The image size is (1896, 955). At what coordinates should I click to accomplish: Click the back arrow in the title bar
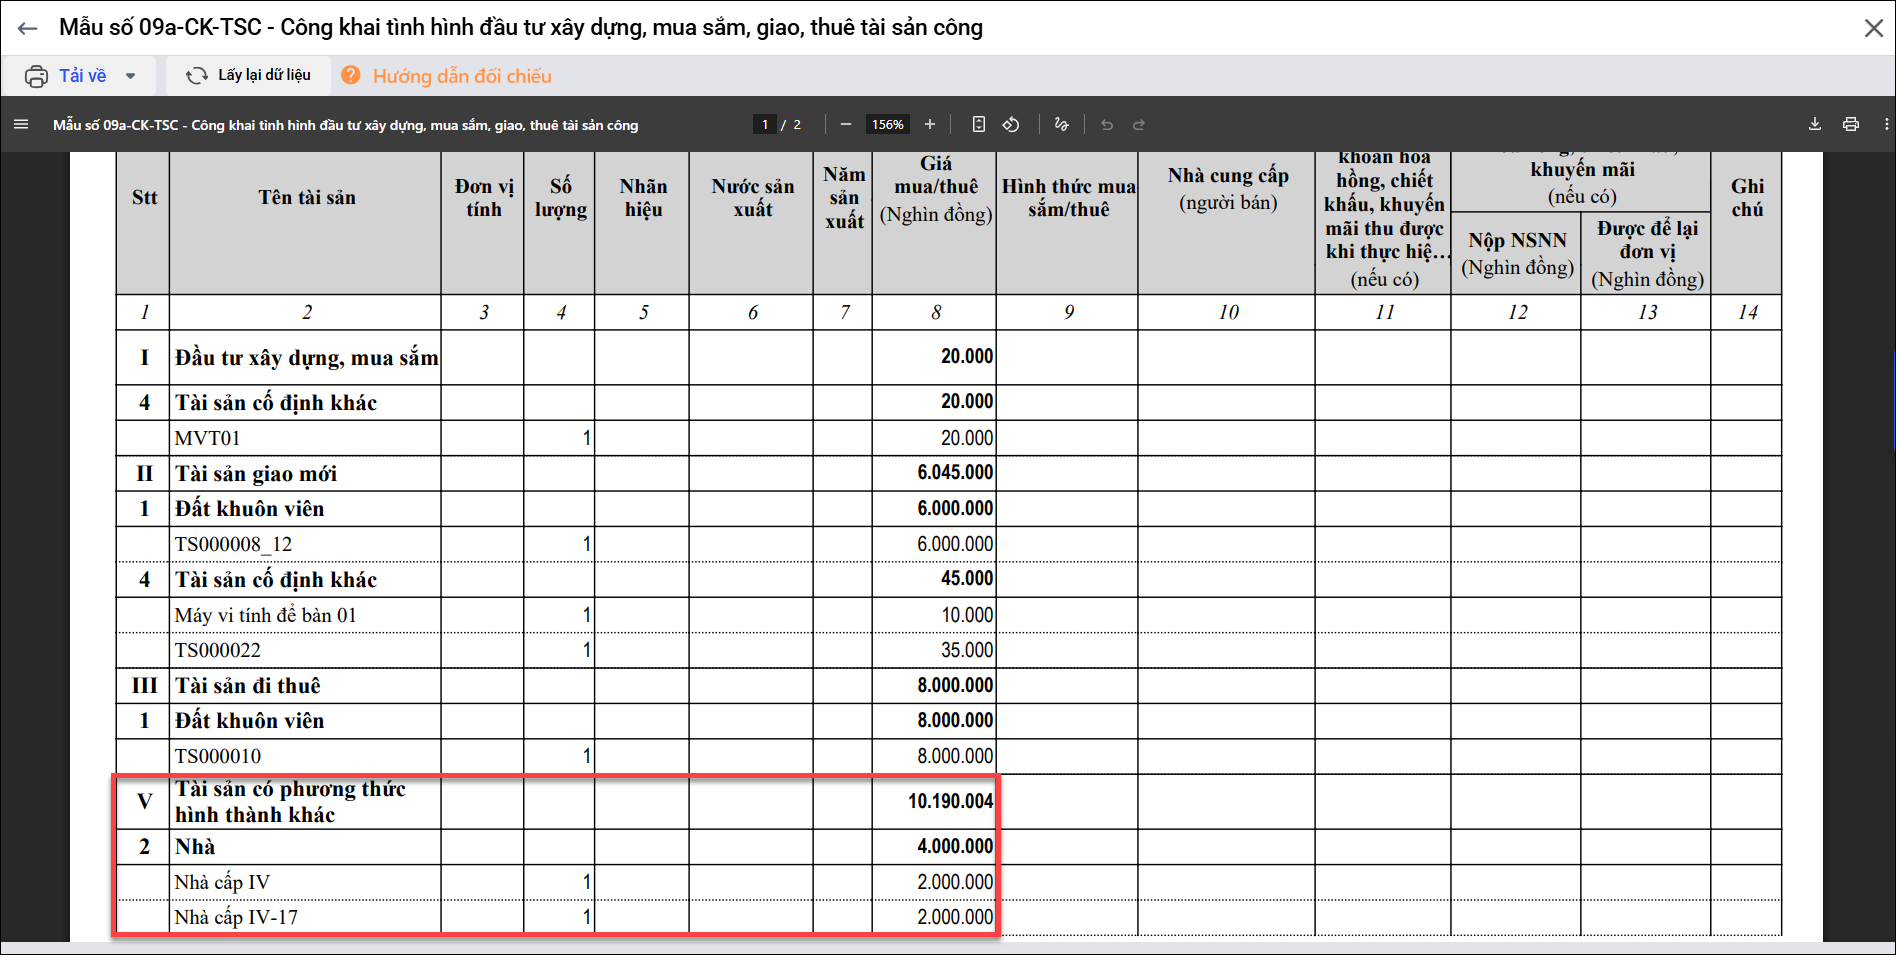coord(27,28)
